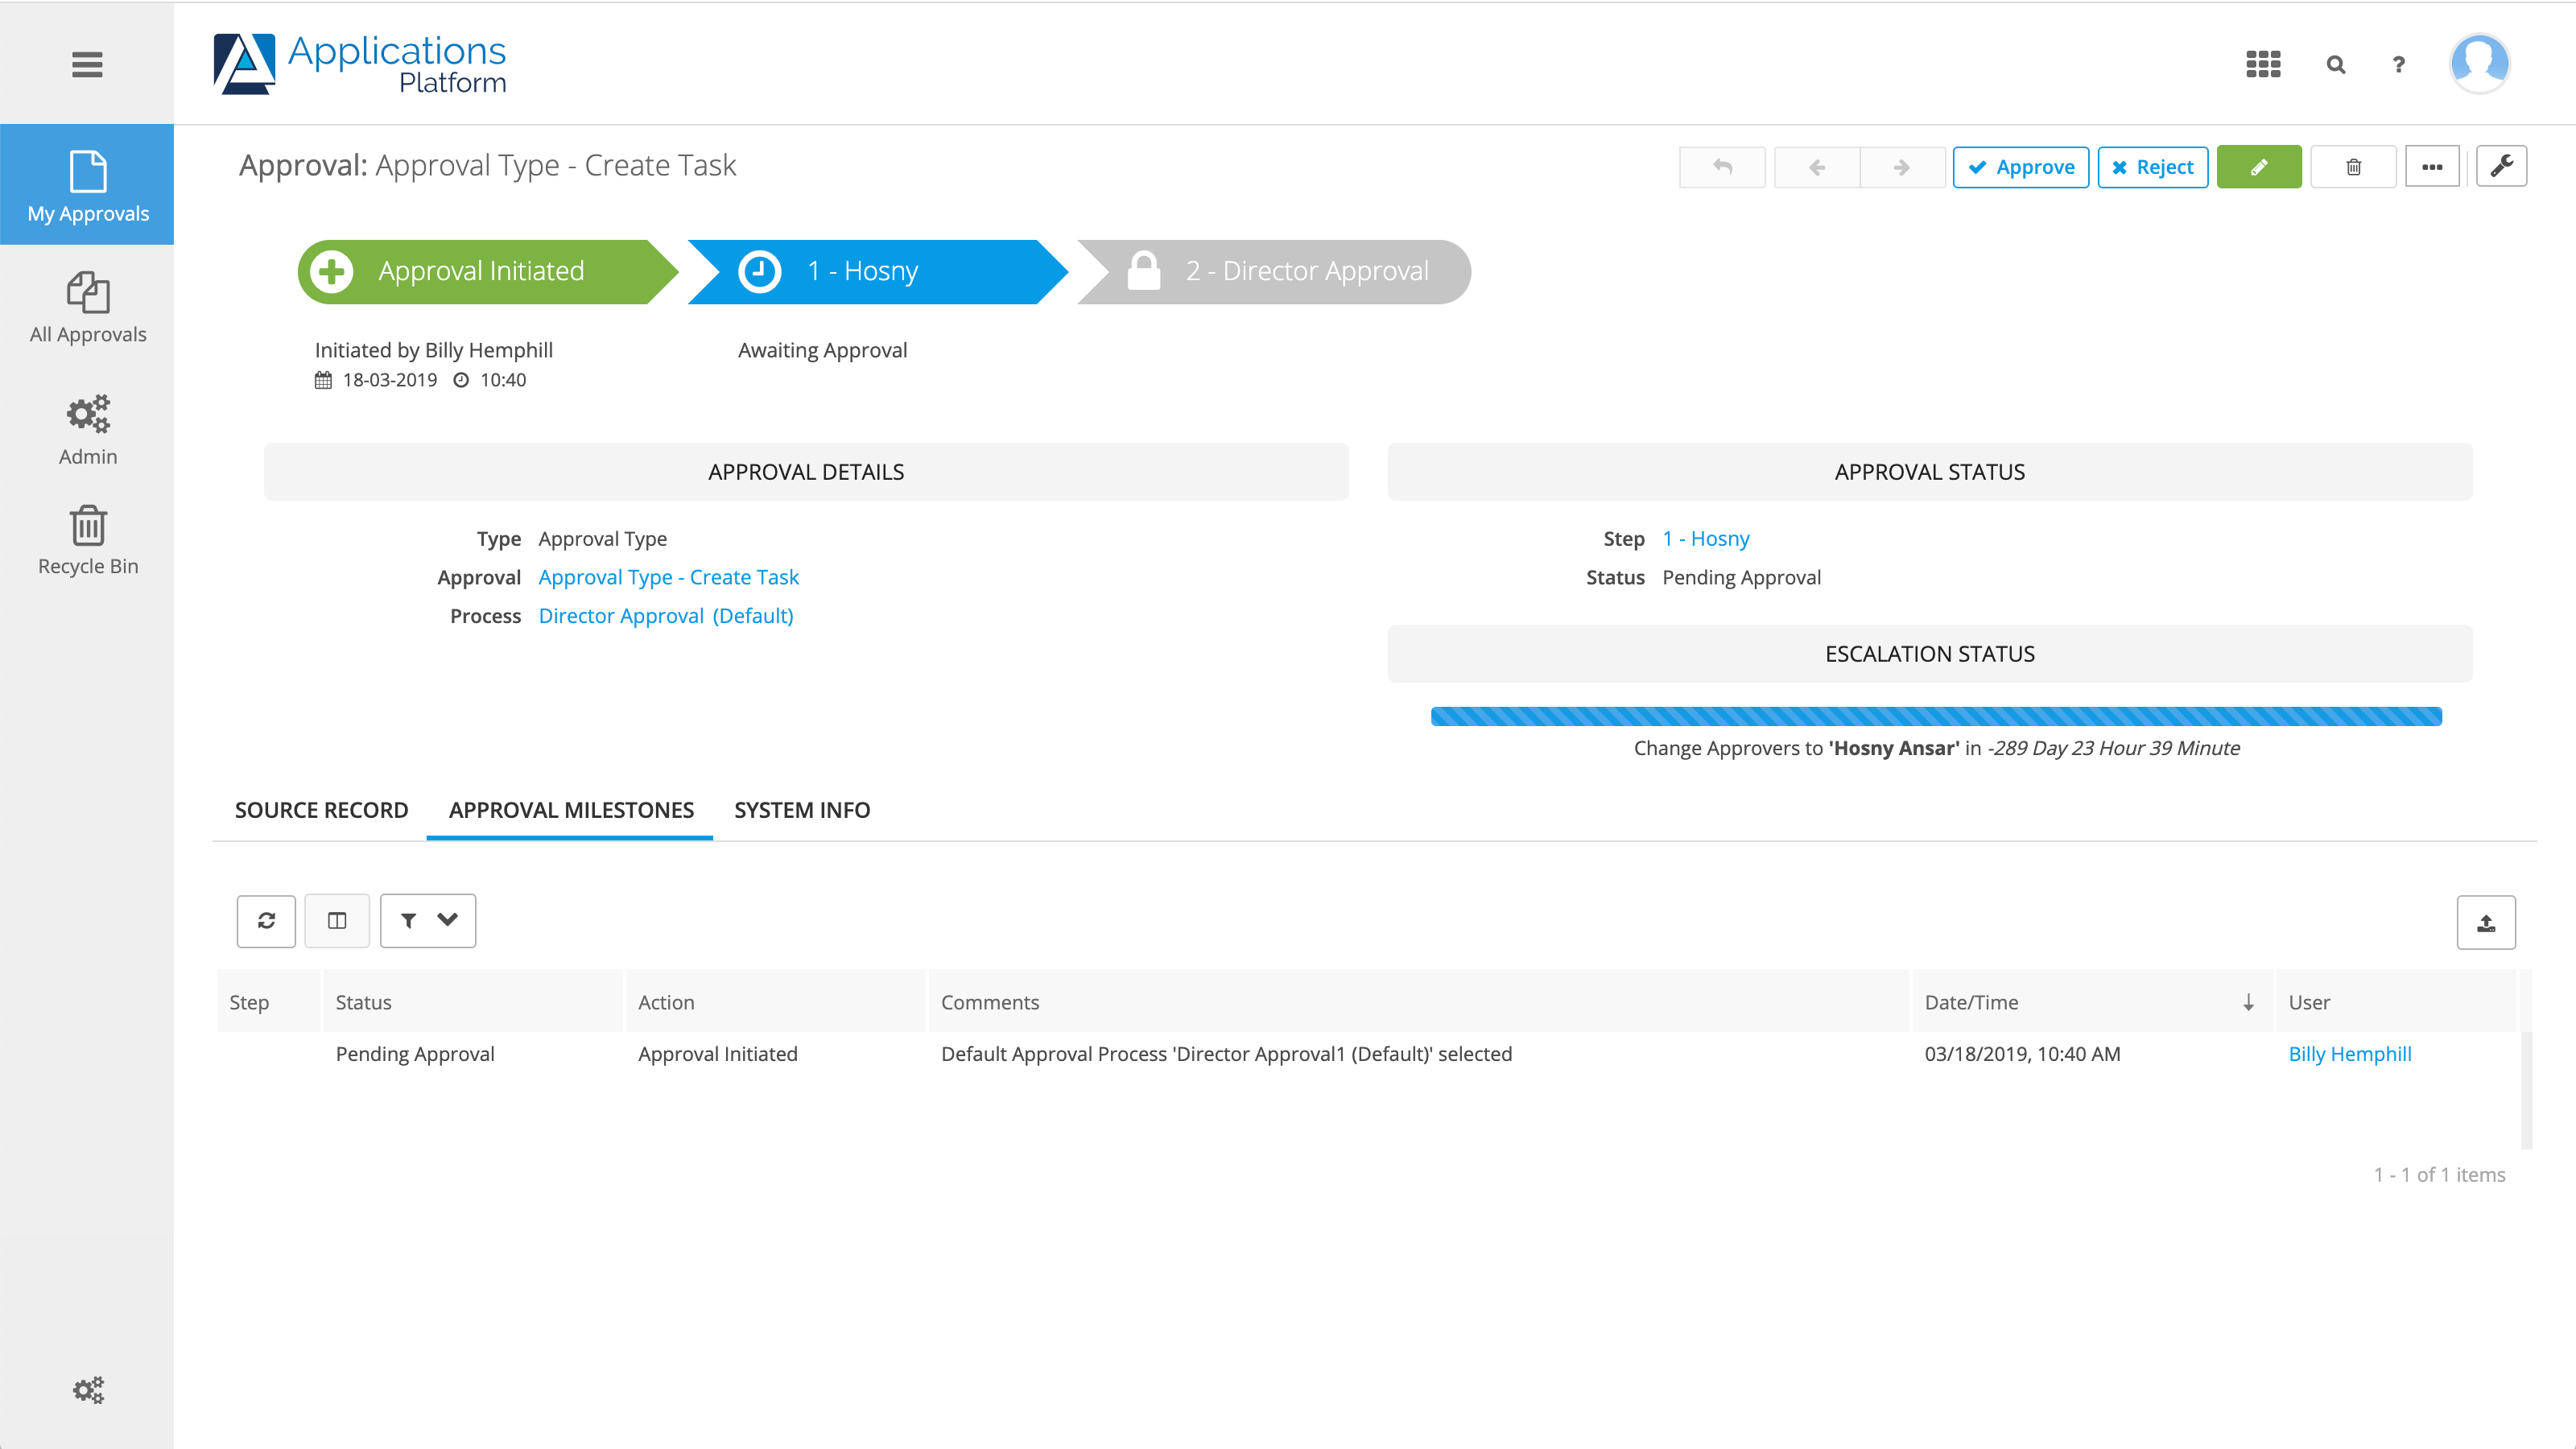Click the trash delete icon in toolbar
Viewport: 2576px width, 1449px height.
pos(2353,167)
